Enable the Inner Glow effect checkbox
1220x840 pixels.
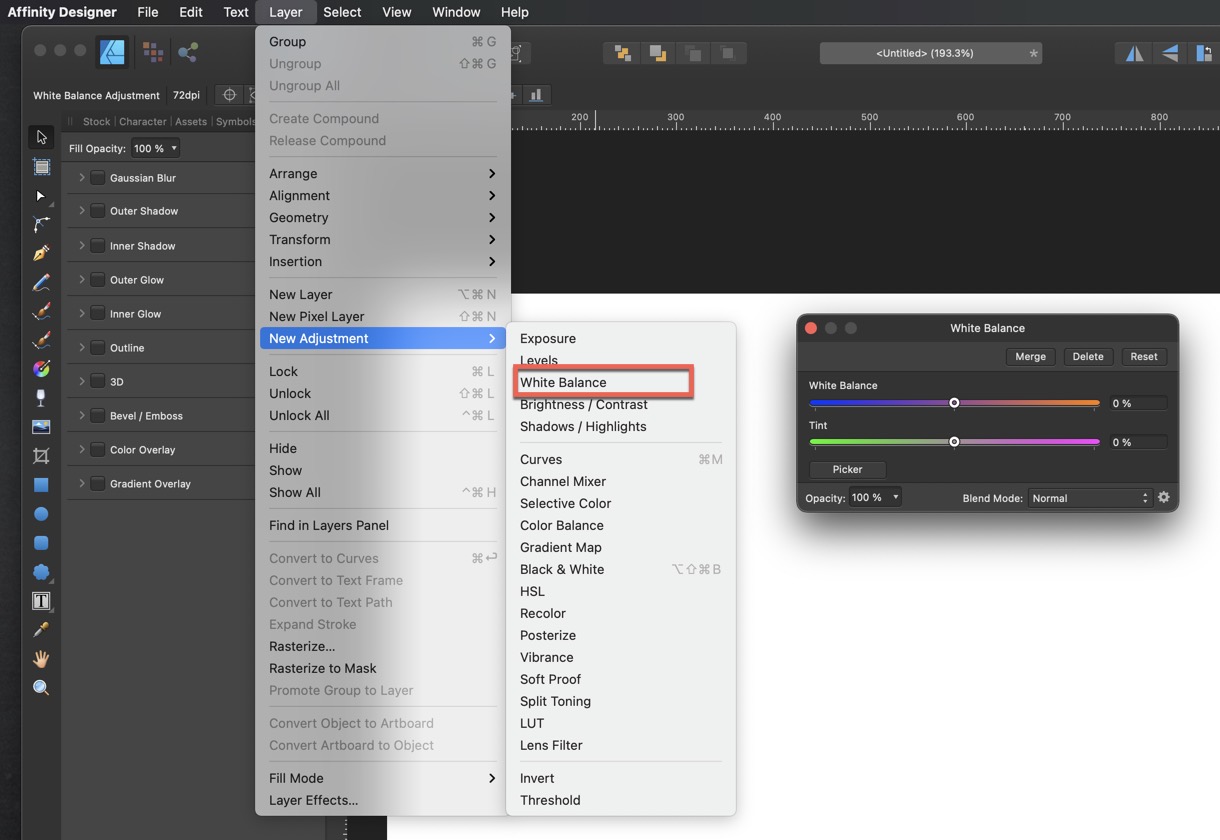[97, 314]
